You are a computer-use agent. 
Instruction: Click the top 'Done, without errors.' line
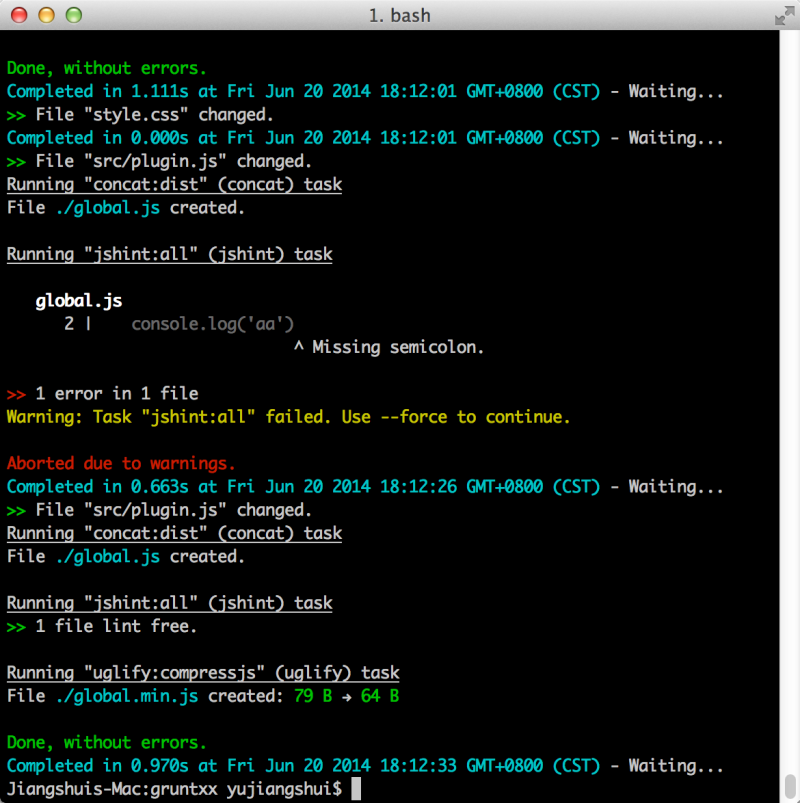pyautogui.click(x=107, y=68)
